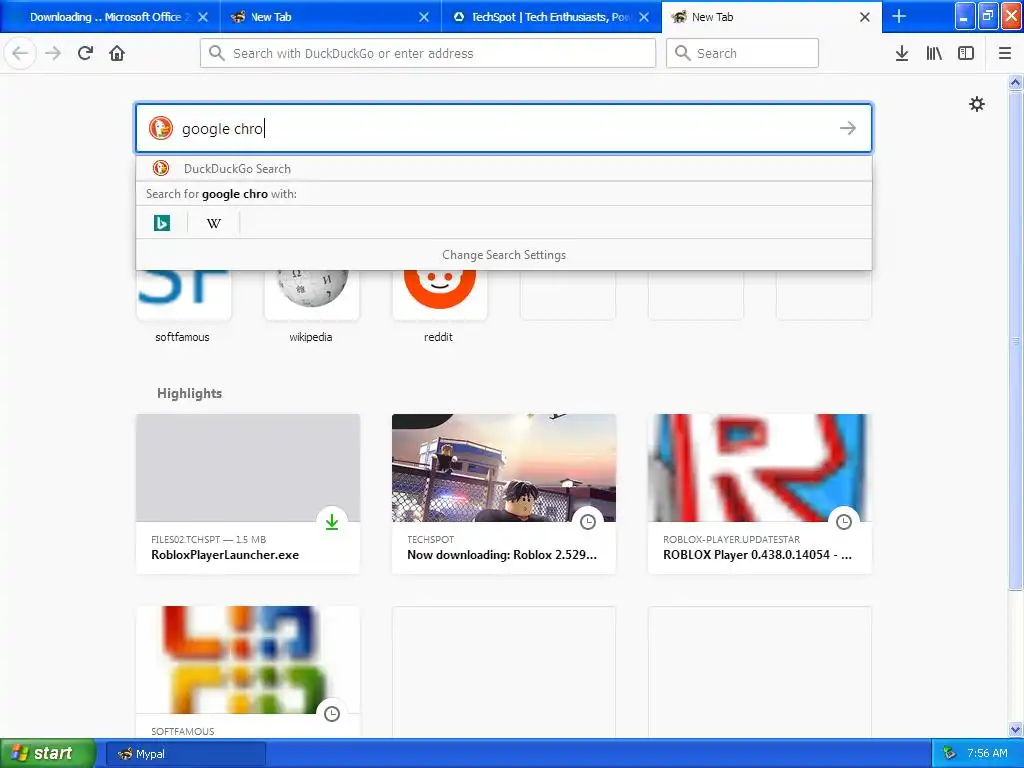Open the wikipedia top site tile
Image resolution: width=1024 pixels, height=768 pixels.
[x=312, y=295]
